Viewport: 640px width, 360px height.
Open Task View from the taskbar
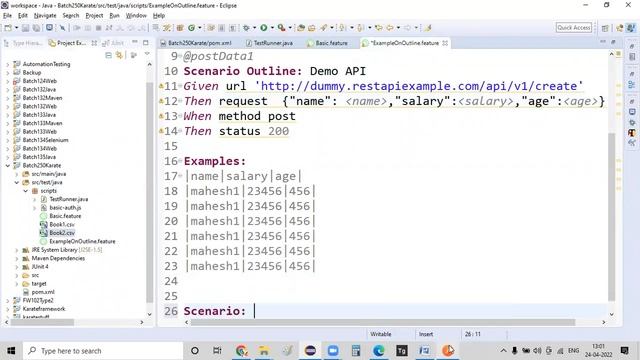point(217,351)
